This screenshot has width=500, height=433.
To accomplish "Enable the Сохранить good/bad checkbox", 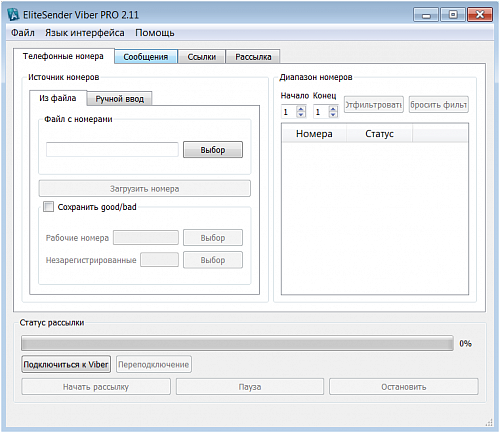I will point(49,207).
